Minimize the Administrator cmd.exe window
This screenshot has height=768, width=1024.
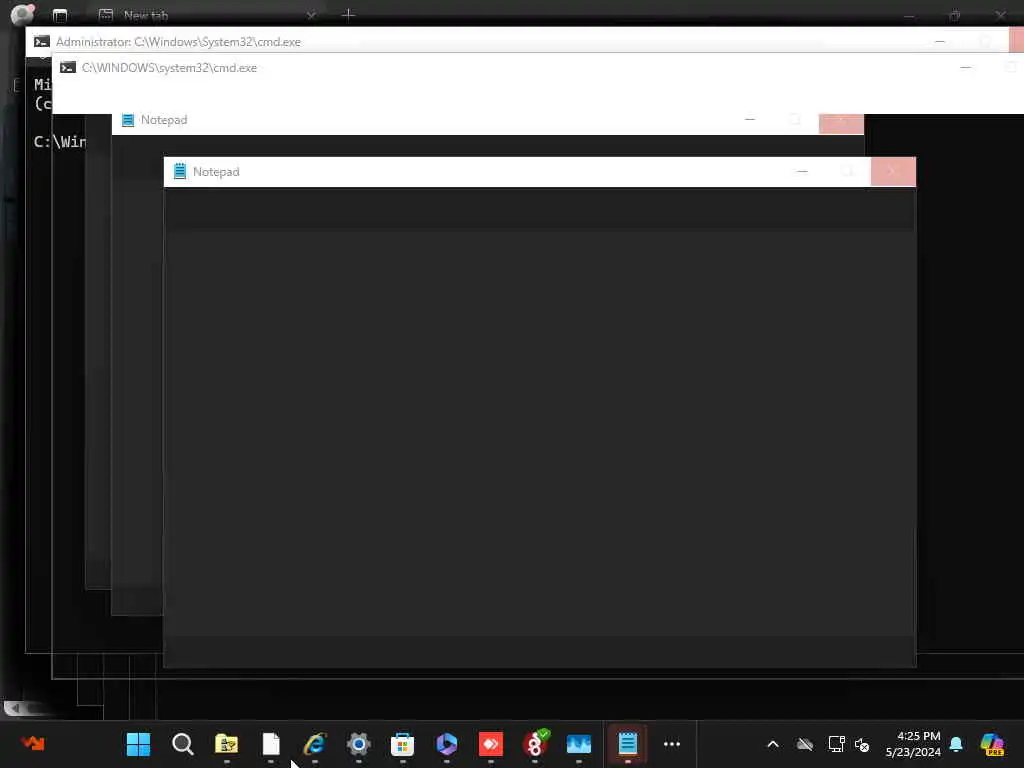pos(940,41)
